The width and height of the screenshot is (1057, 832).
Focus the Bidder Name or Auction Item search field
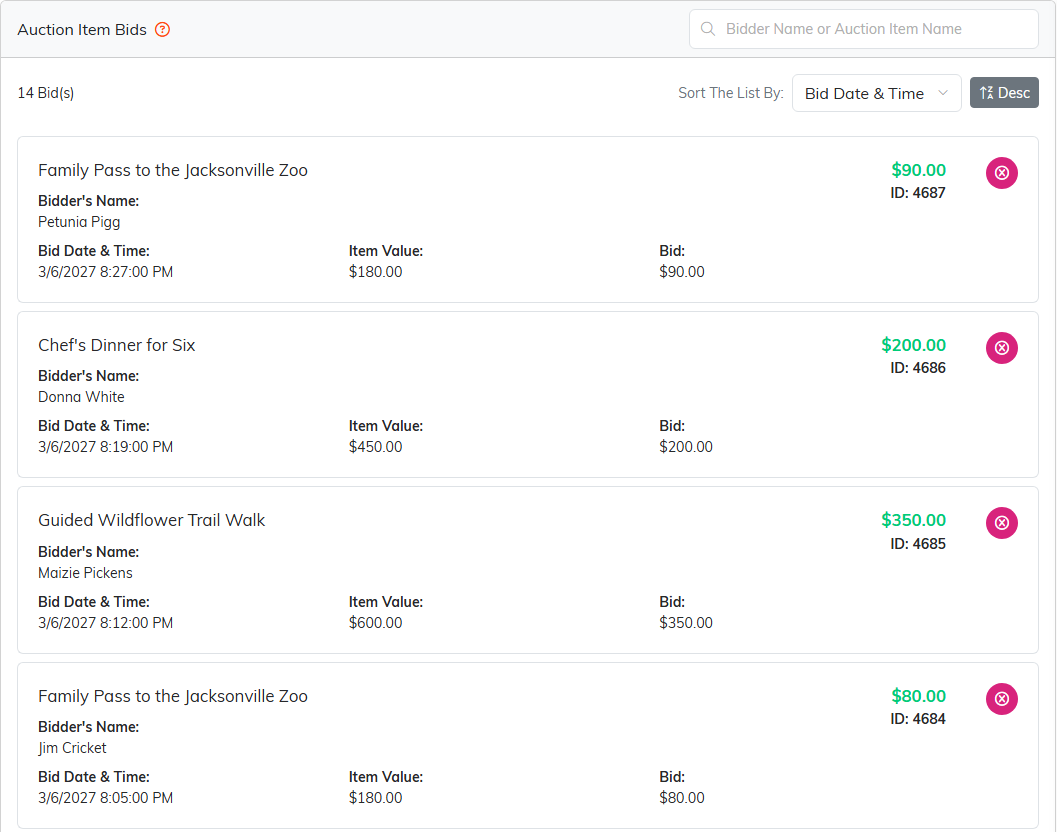(x=864, y=29)
